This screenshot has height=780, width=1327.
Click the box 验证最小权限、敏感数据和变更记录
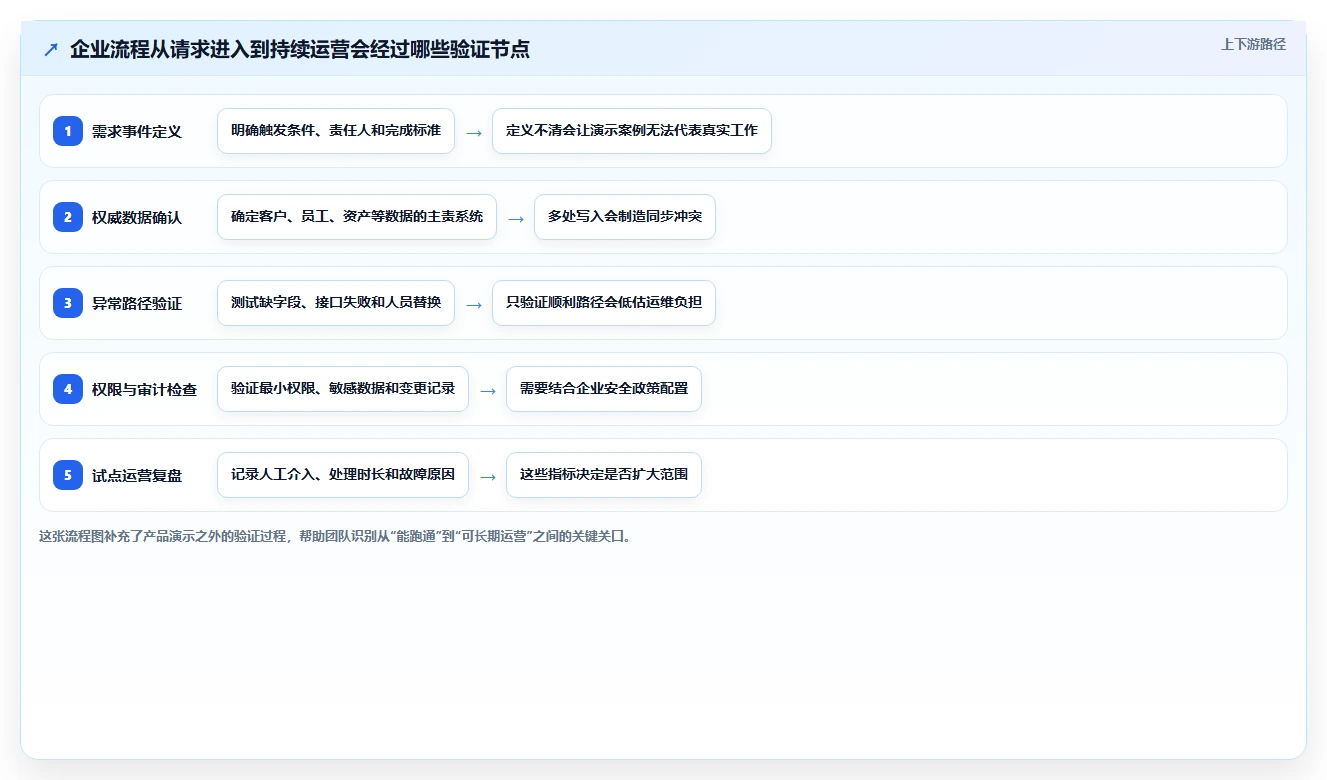pos(343,389)
